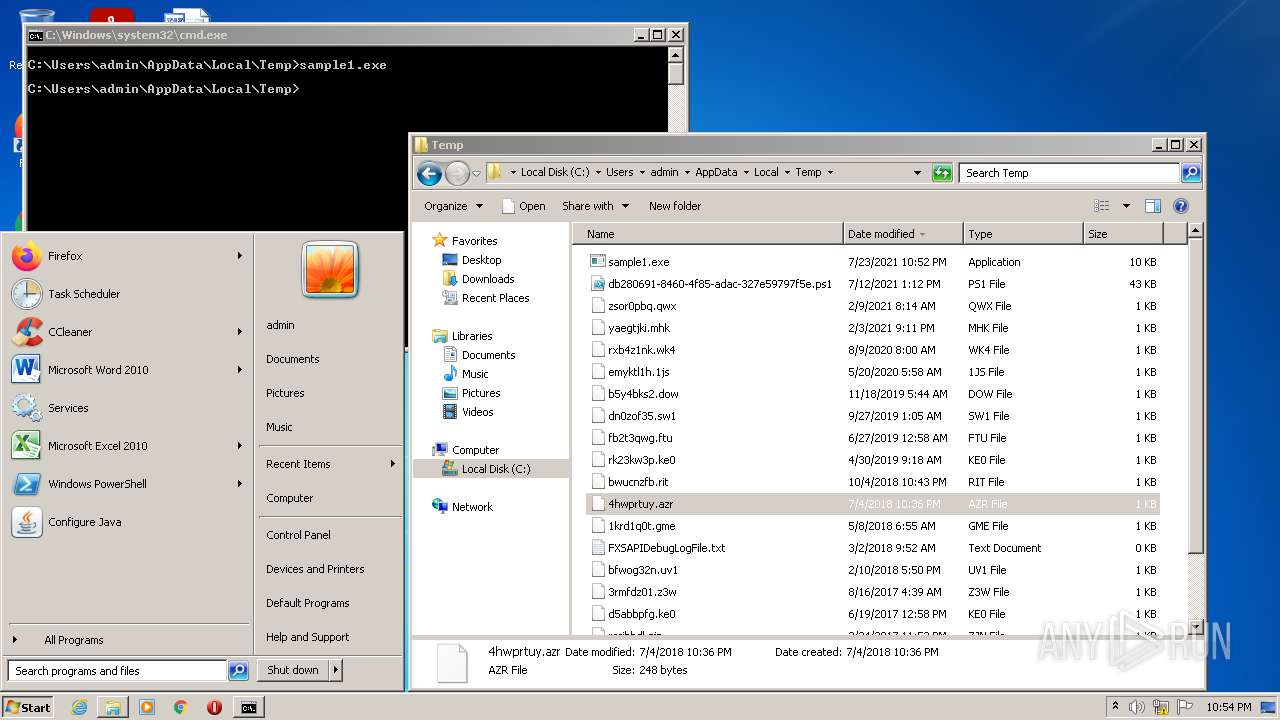
Task: Open Configure Java
Action: coord(127,522)
